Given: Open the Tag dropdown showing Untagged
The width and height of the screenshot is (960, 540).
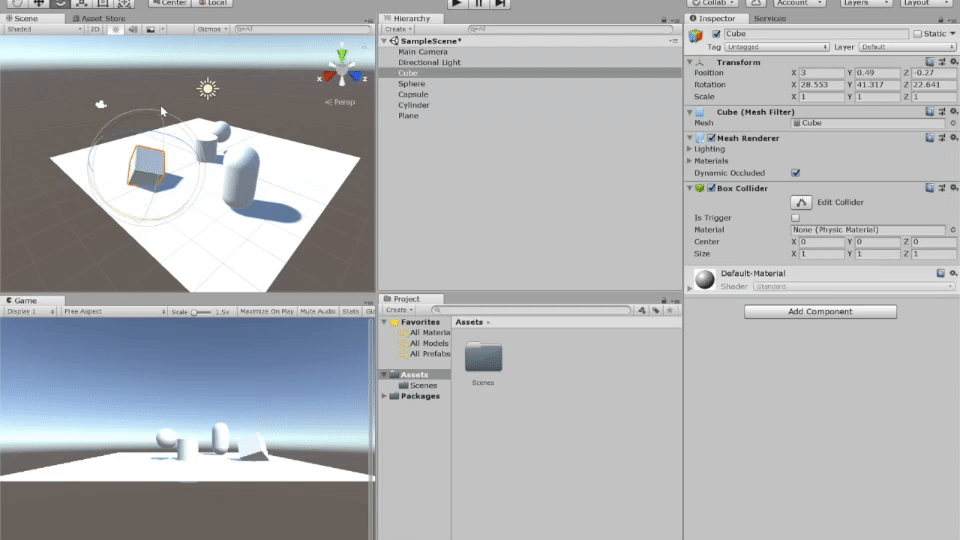Looking at the screenshot, I should coord(777,47).
